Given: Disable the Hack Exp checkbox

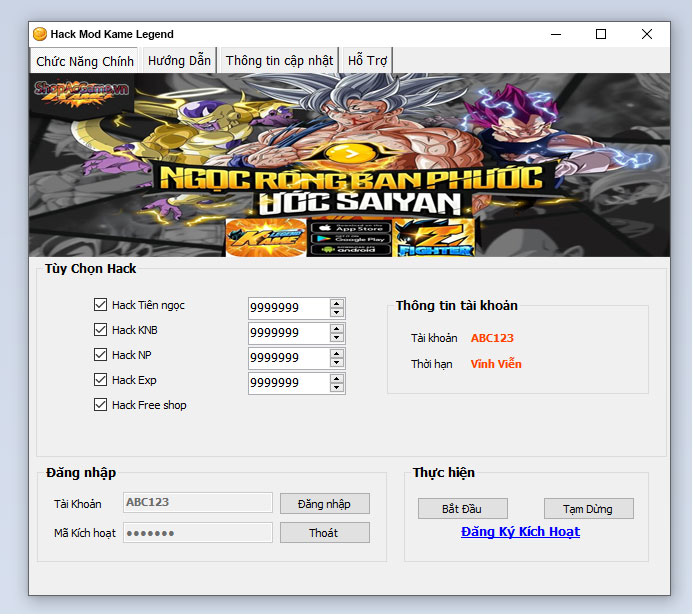Looking at the screenshot, I should coord(100,380).
